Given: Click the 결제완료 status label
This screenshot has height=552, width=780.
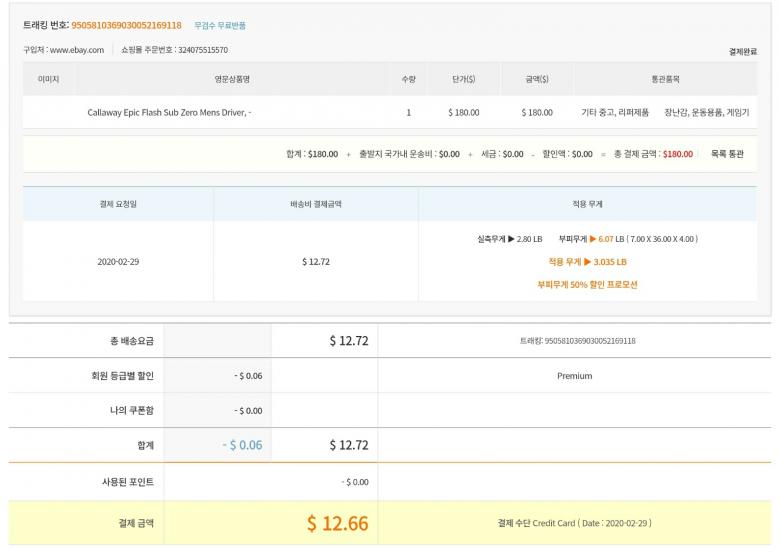Looking at the screenshot, I should tap(743, 51).
